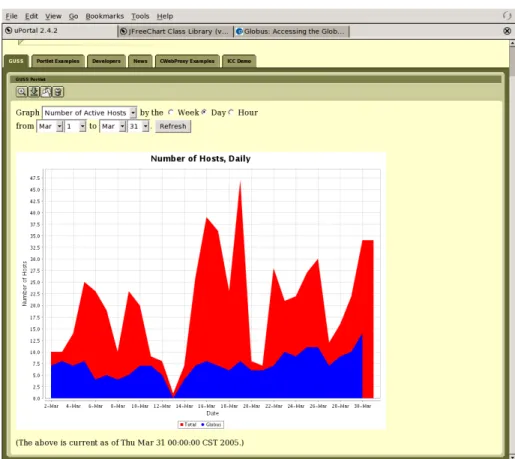Click the magnifier icon in GUSS Portlet toolbar
Image resolution: width=515 pixels, height=459 pixels.
[22, 92]
